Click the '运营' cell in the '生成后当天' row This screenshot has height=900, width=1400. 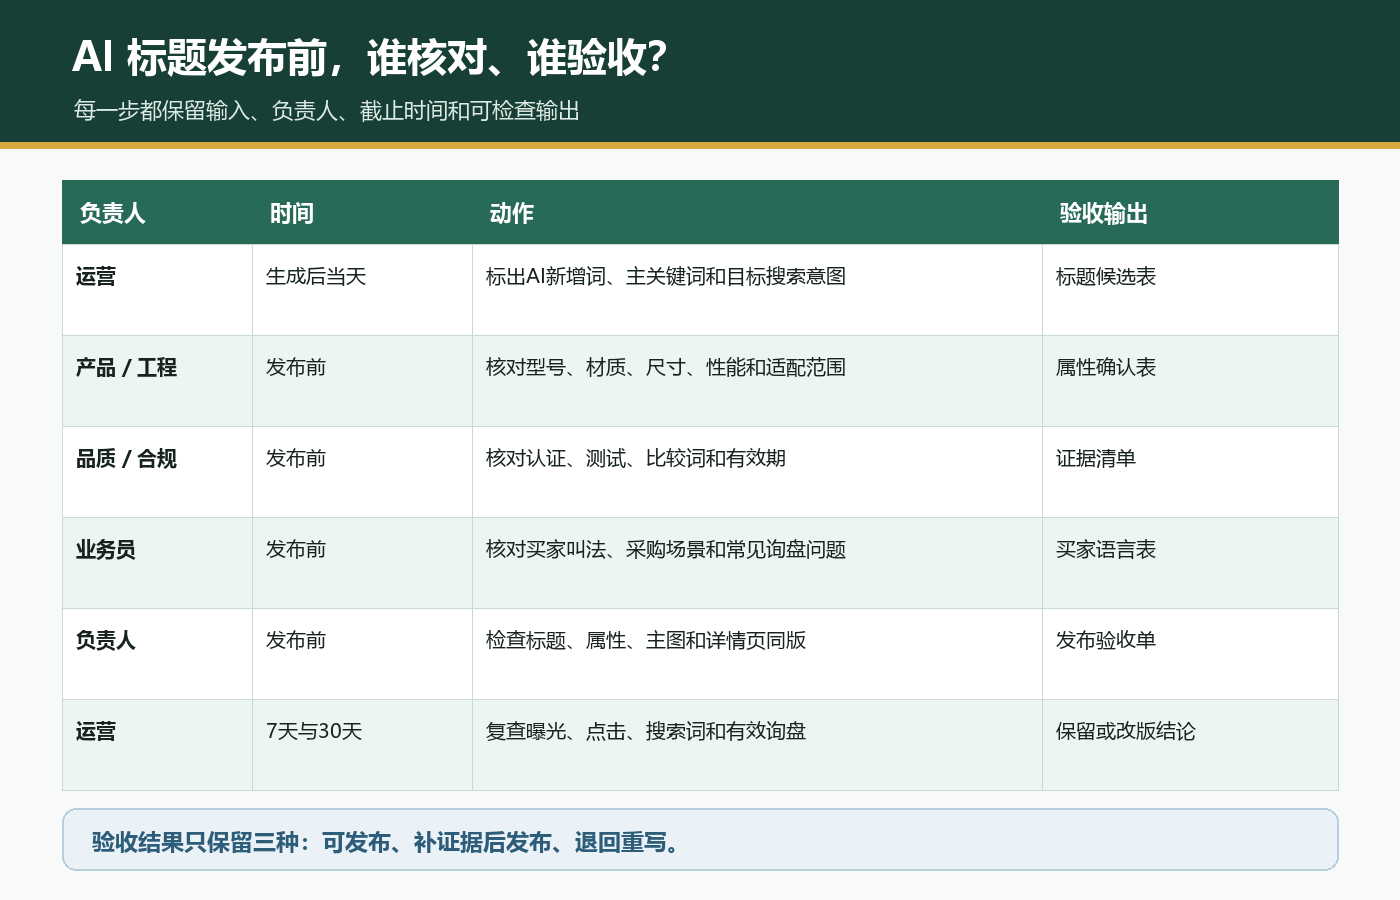[x=157, y=290]
